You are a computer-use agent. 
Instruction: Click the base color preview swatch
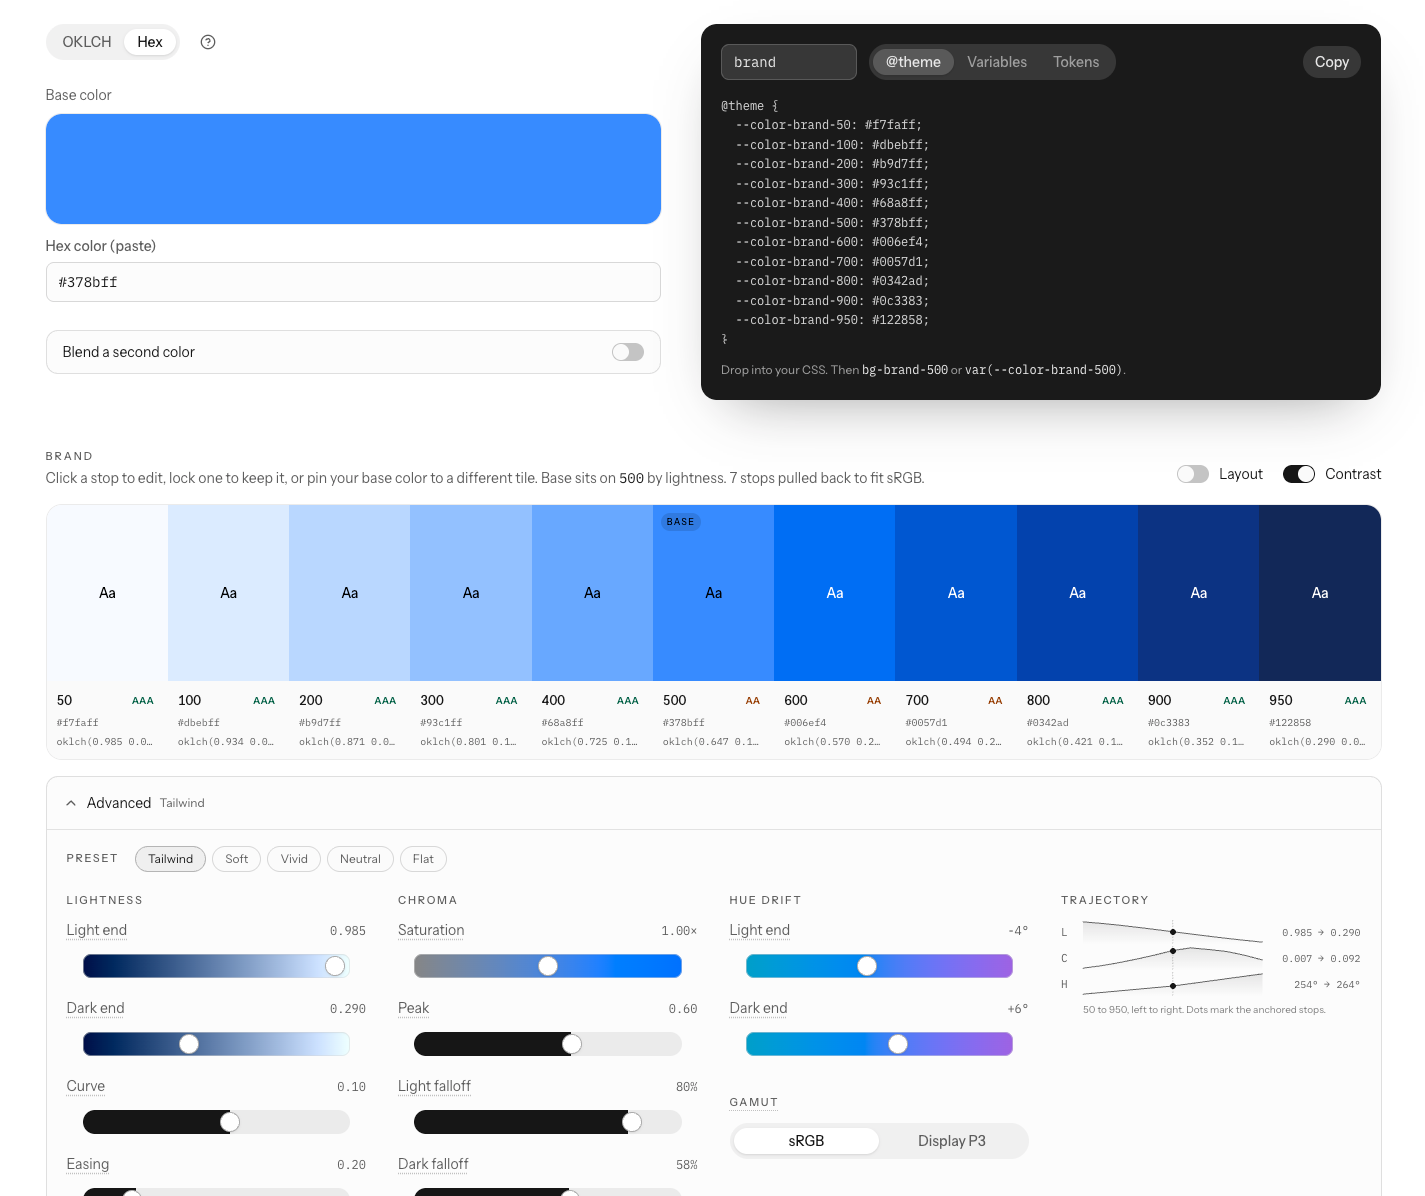pos(353,169)
